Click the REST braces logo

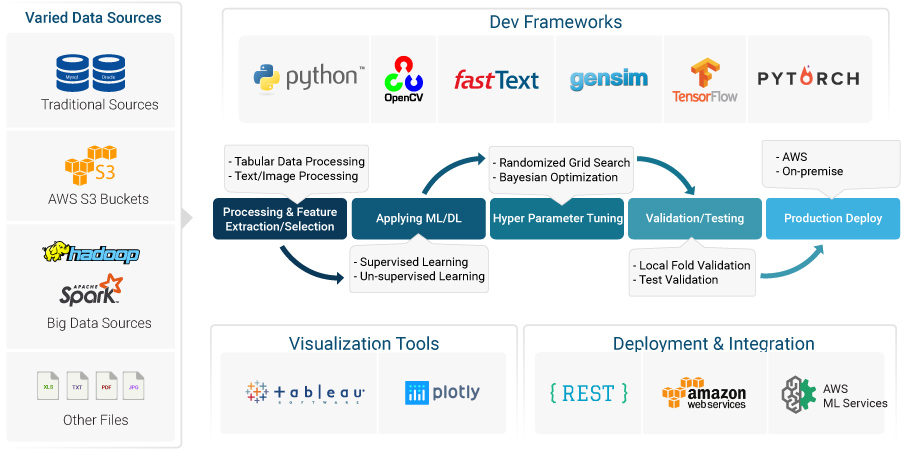coord(587,393)
